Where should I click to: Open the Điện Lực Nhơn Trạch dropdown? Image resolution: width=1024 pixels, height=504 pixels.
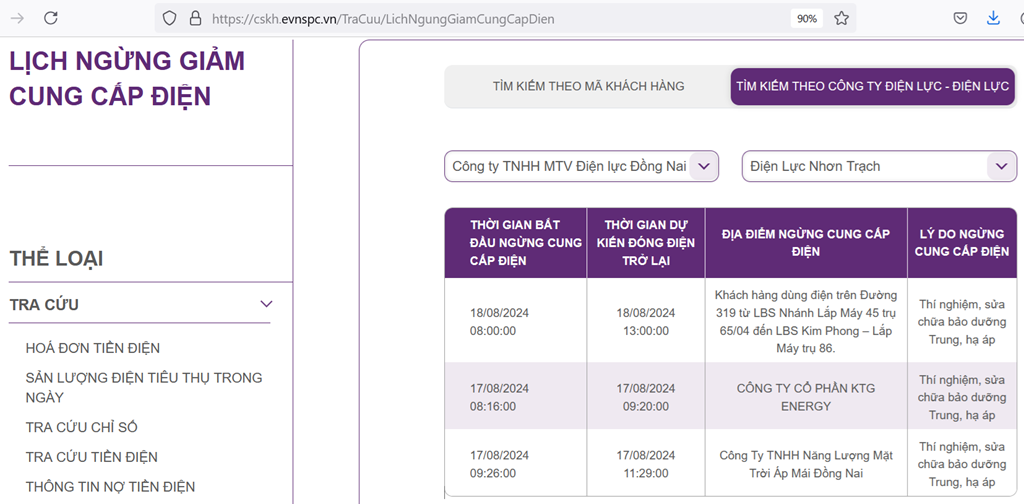tap(879, 166)
